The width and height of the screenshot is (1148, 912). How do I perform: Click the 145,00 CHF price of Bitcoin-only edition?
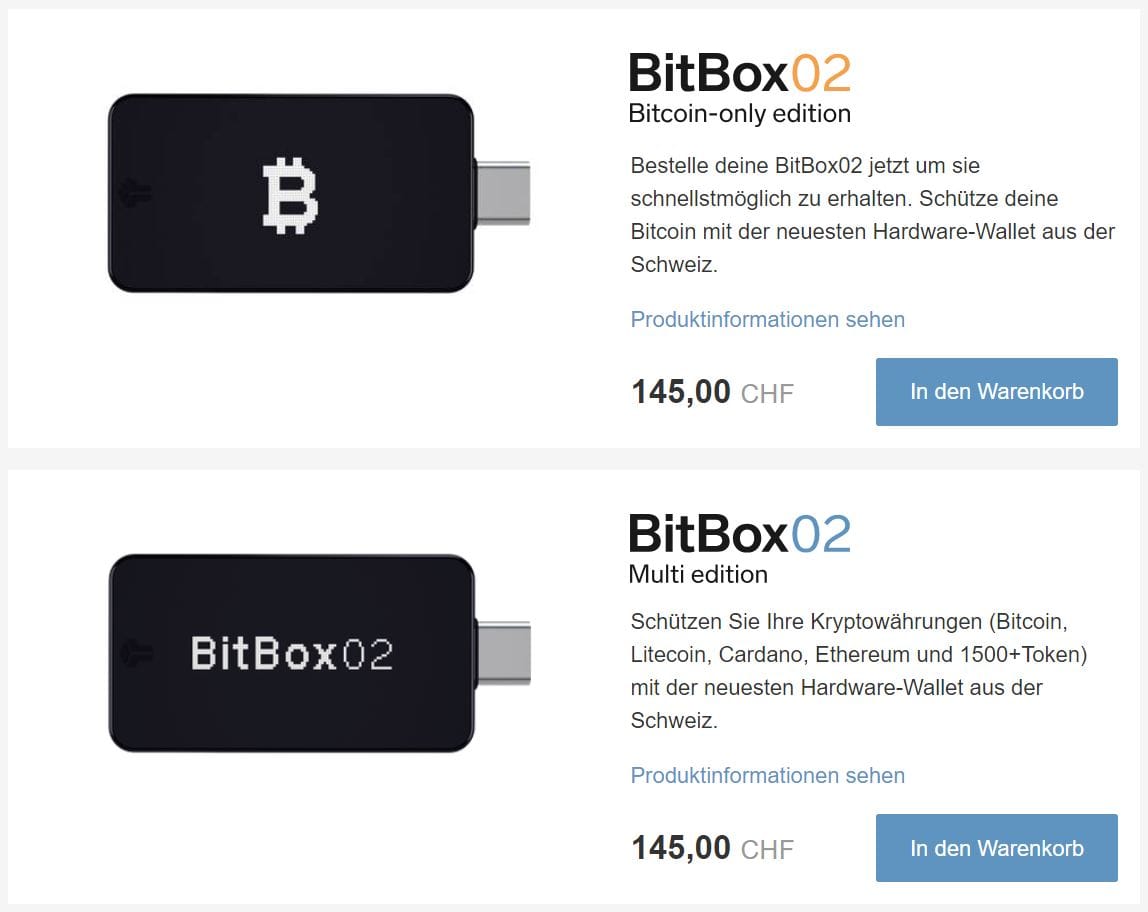point(712,392)
